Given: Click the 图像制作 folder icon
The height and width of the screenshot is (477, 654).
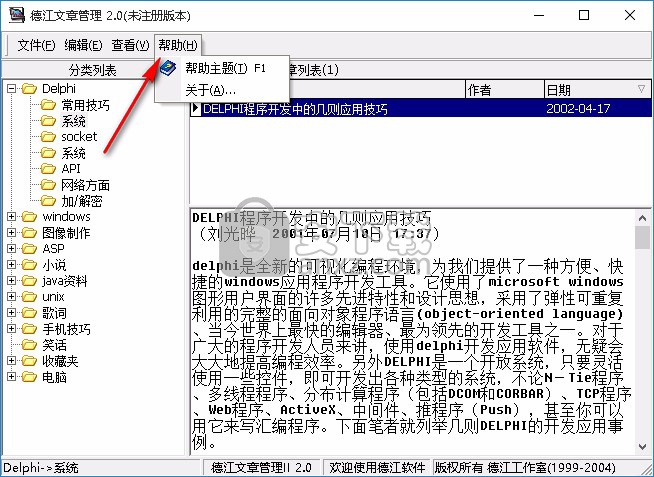Looking at the screenshot, I should [x=29, y=233].
